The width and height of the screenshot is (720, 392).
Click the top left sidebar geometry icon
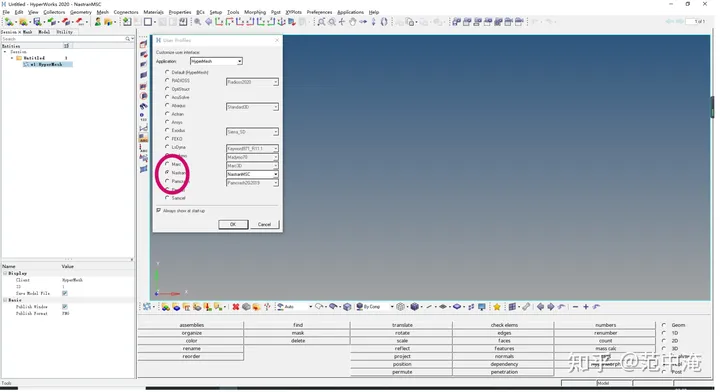point(143,45)
